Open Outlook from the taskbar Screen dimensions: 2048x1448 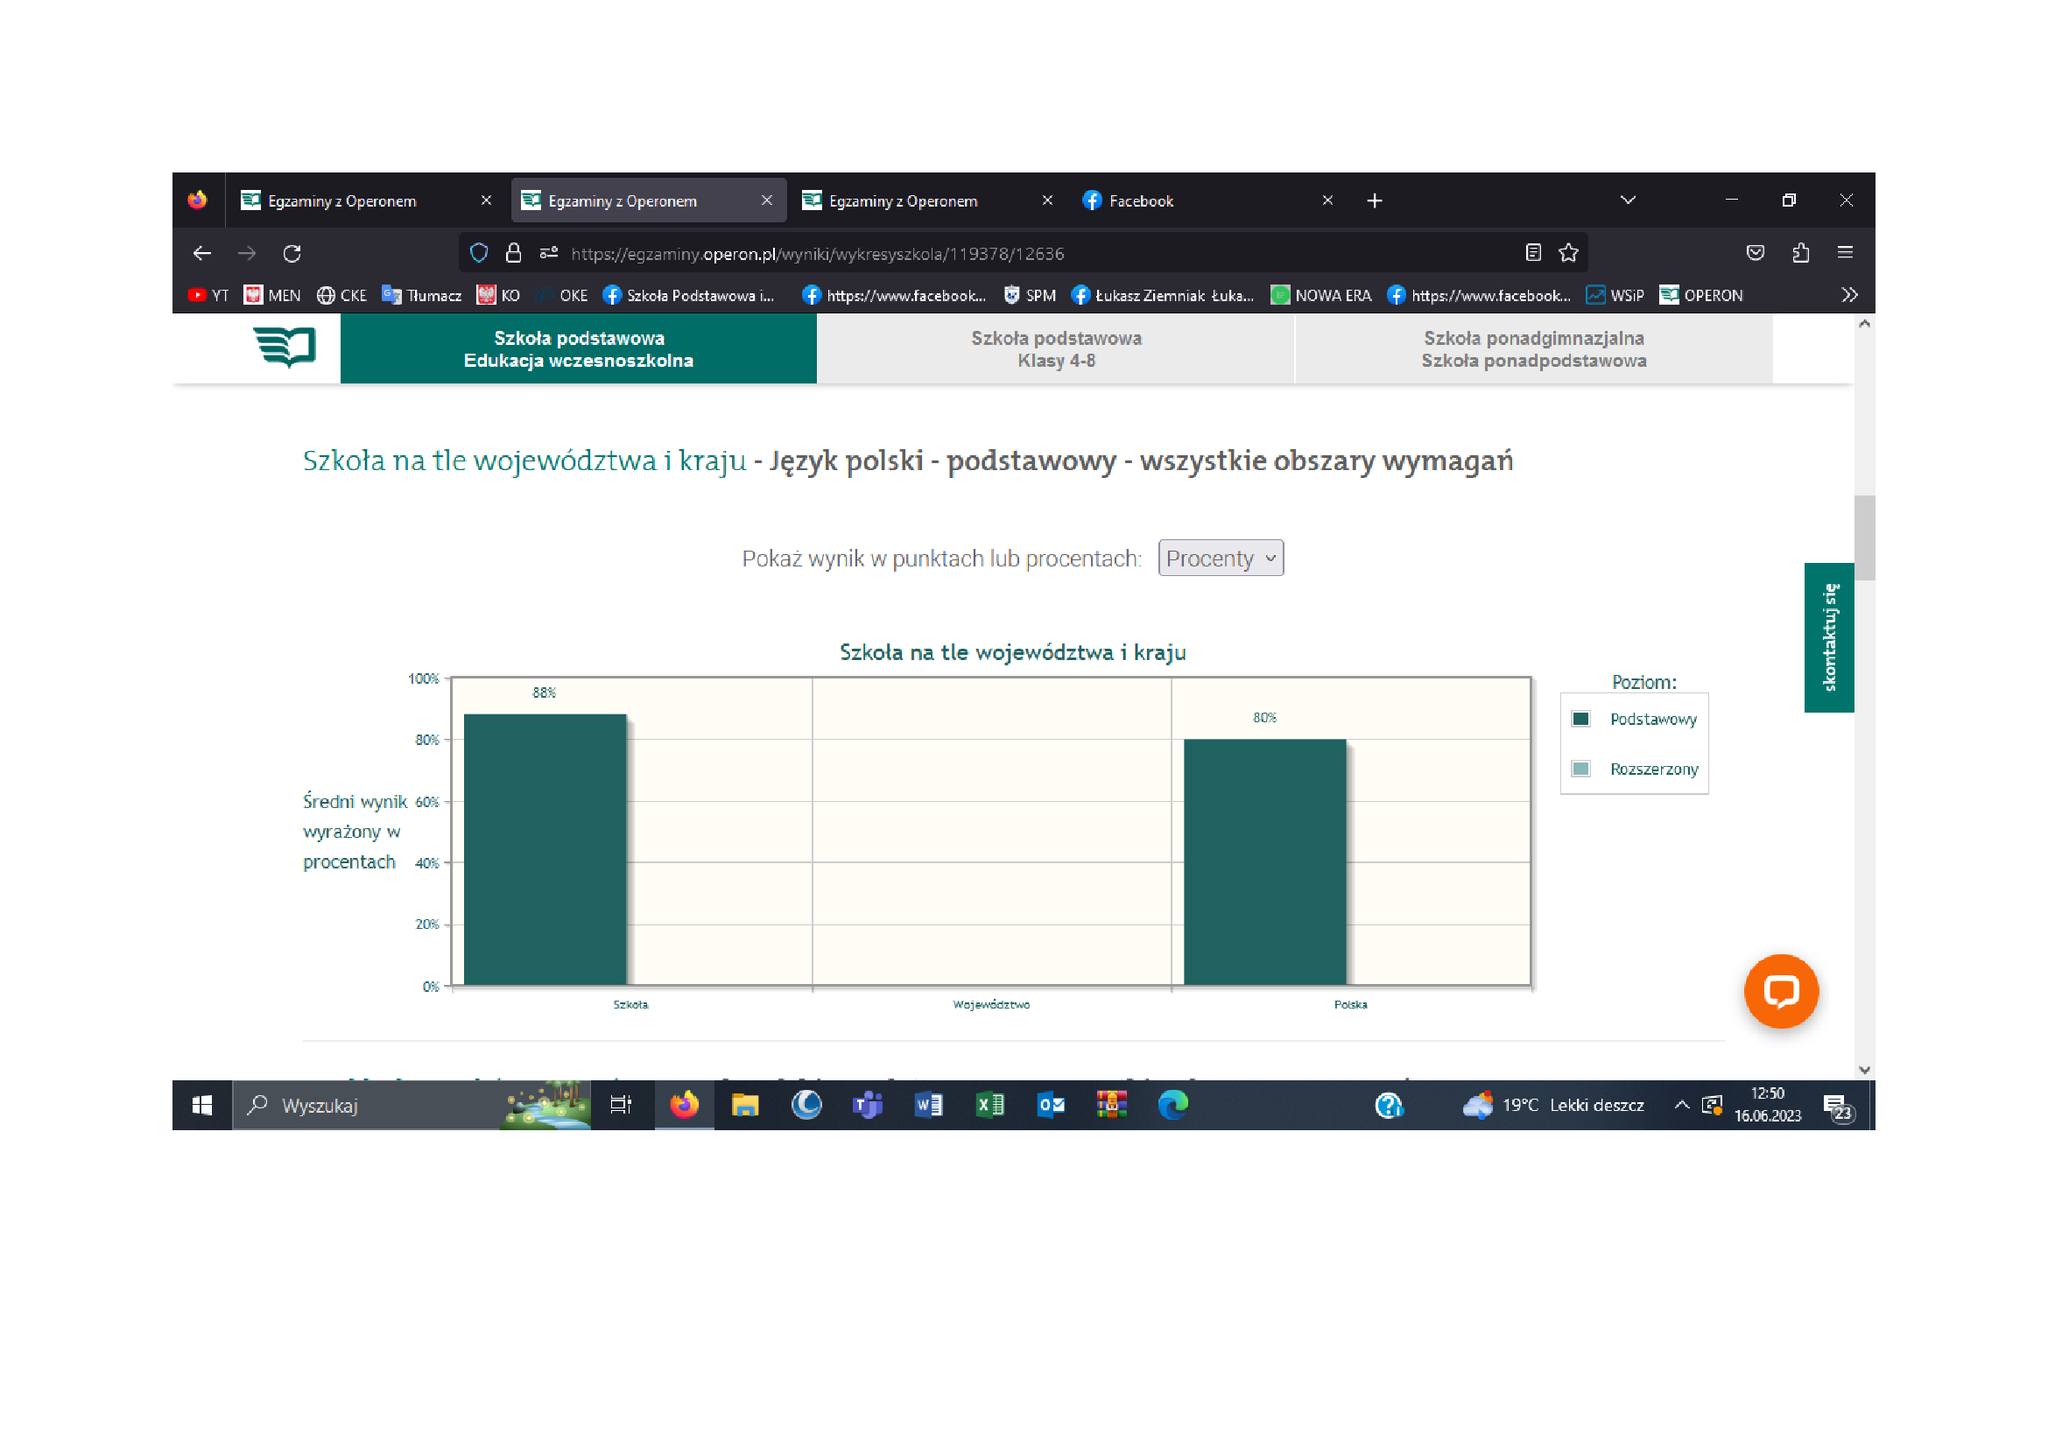tap(1050, 1105)
